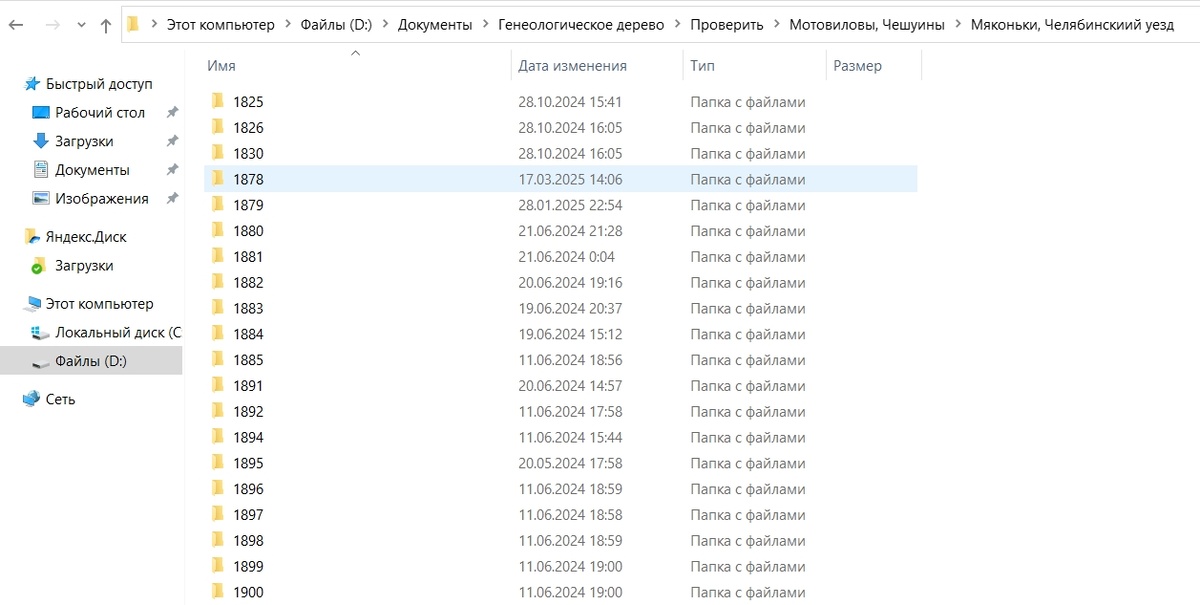
Task: Open Локальный диск (C:) drive
Action: pos(118,332)
